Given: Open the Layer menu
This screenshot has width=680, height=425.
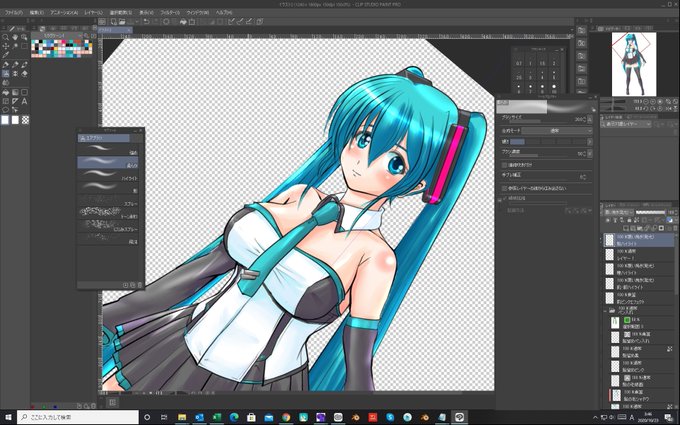Looking at the screenshot, I should [x=94, y=13].
